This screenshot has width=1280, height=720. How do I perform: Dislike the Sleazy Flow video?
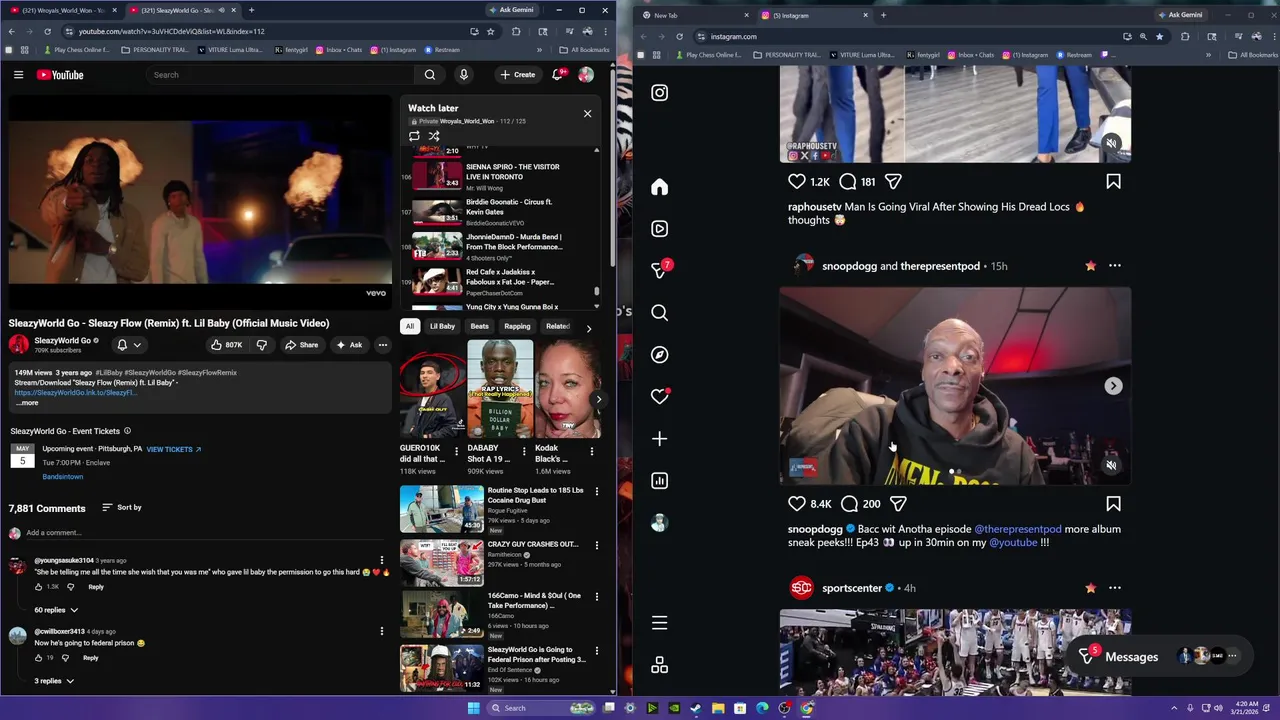(x=262, y=345)
